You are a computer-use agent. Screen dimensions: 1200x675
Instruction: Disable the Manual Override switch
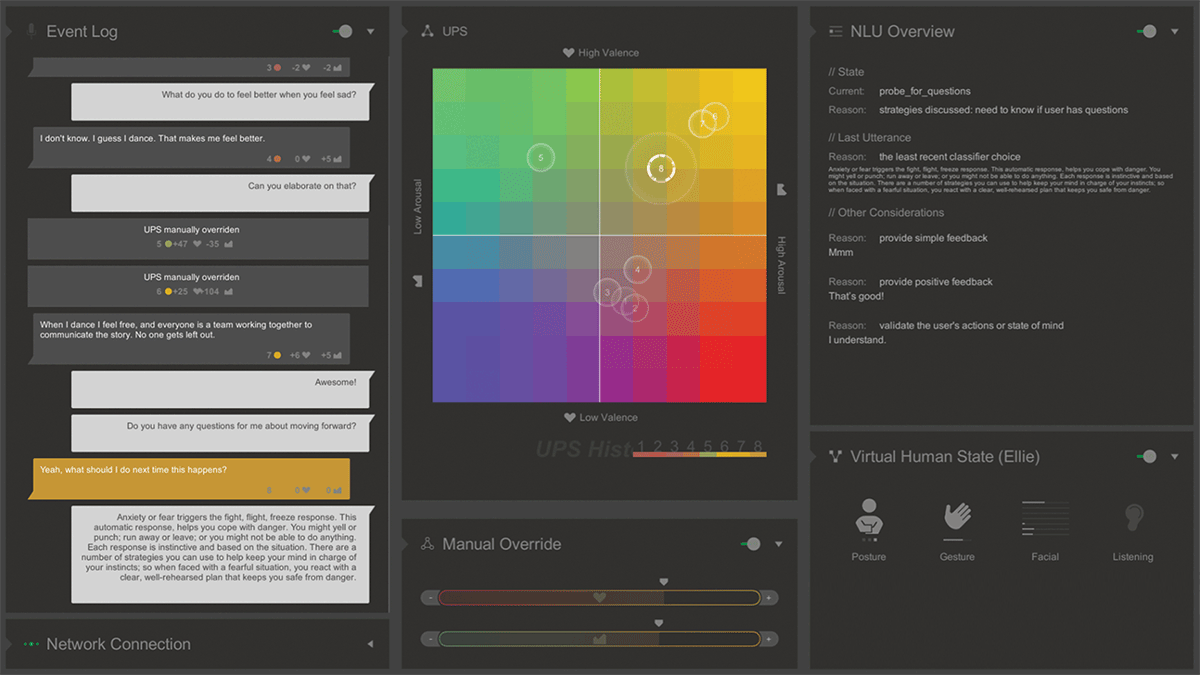(x=751, y=544)
